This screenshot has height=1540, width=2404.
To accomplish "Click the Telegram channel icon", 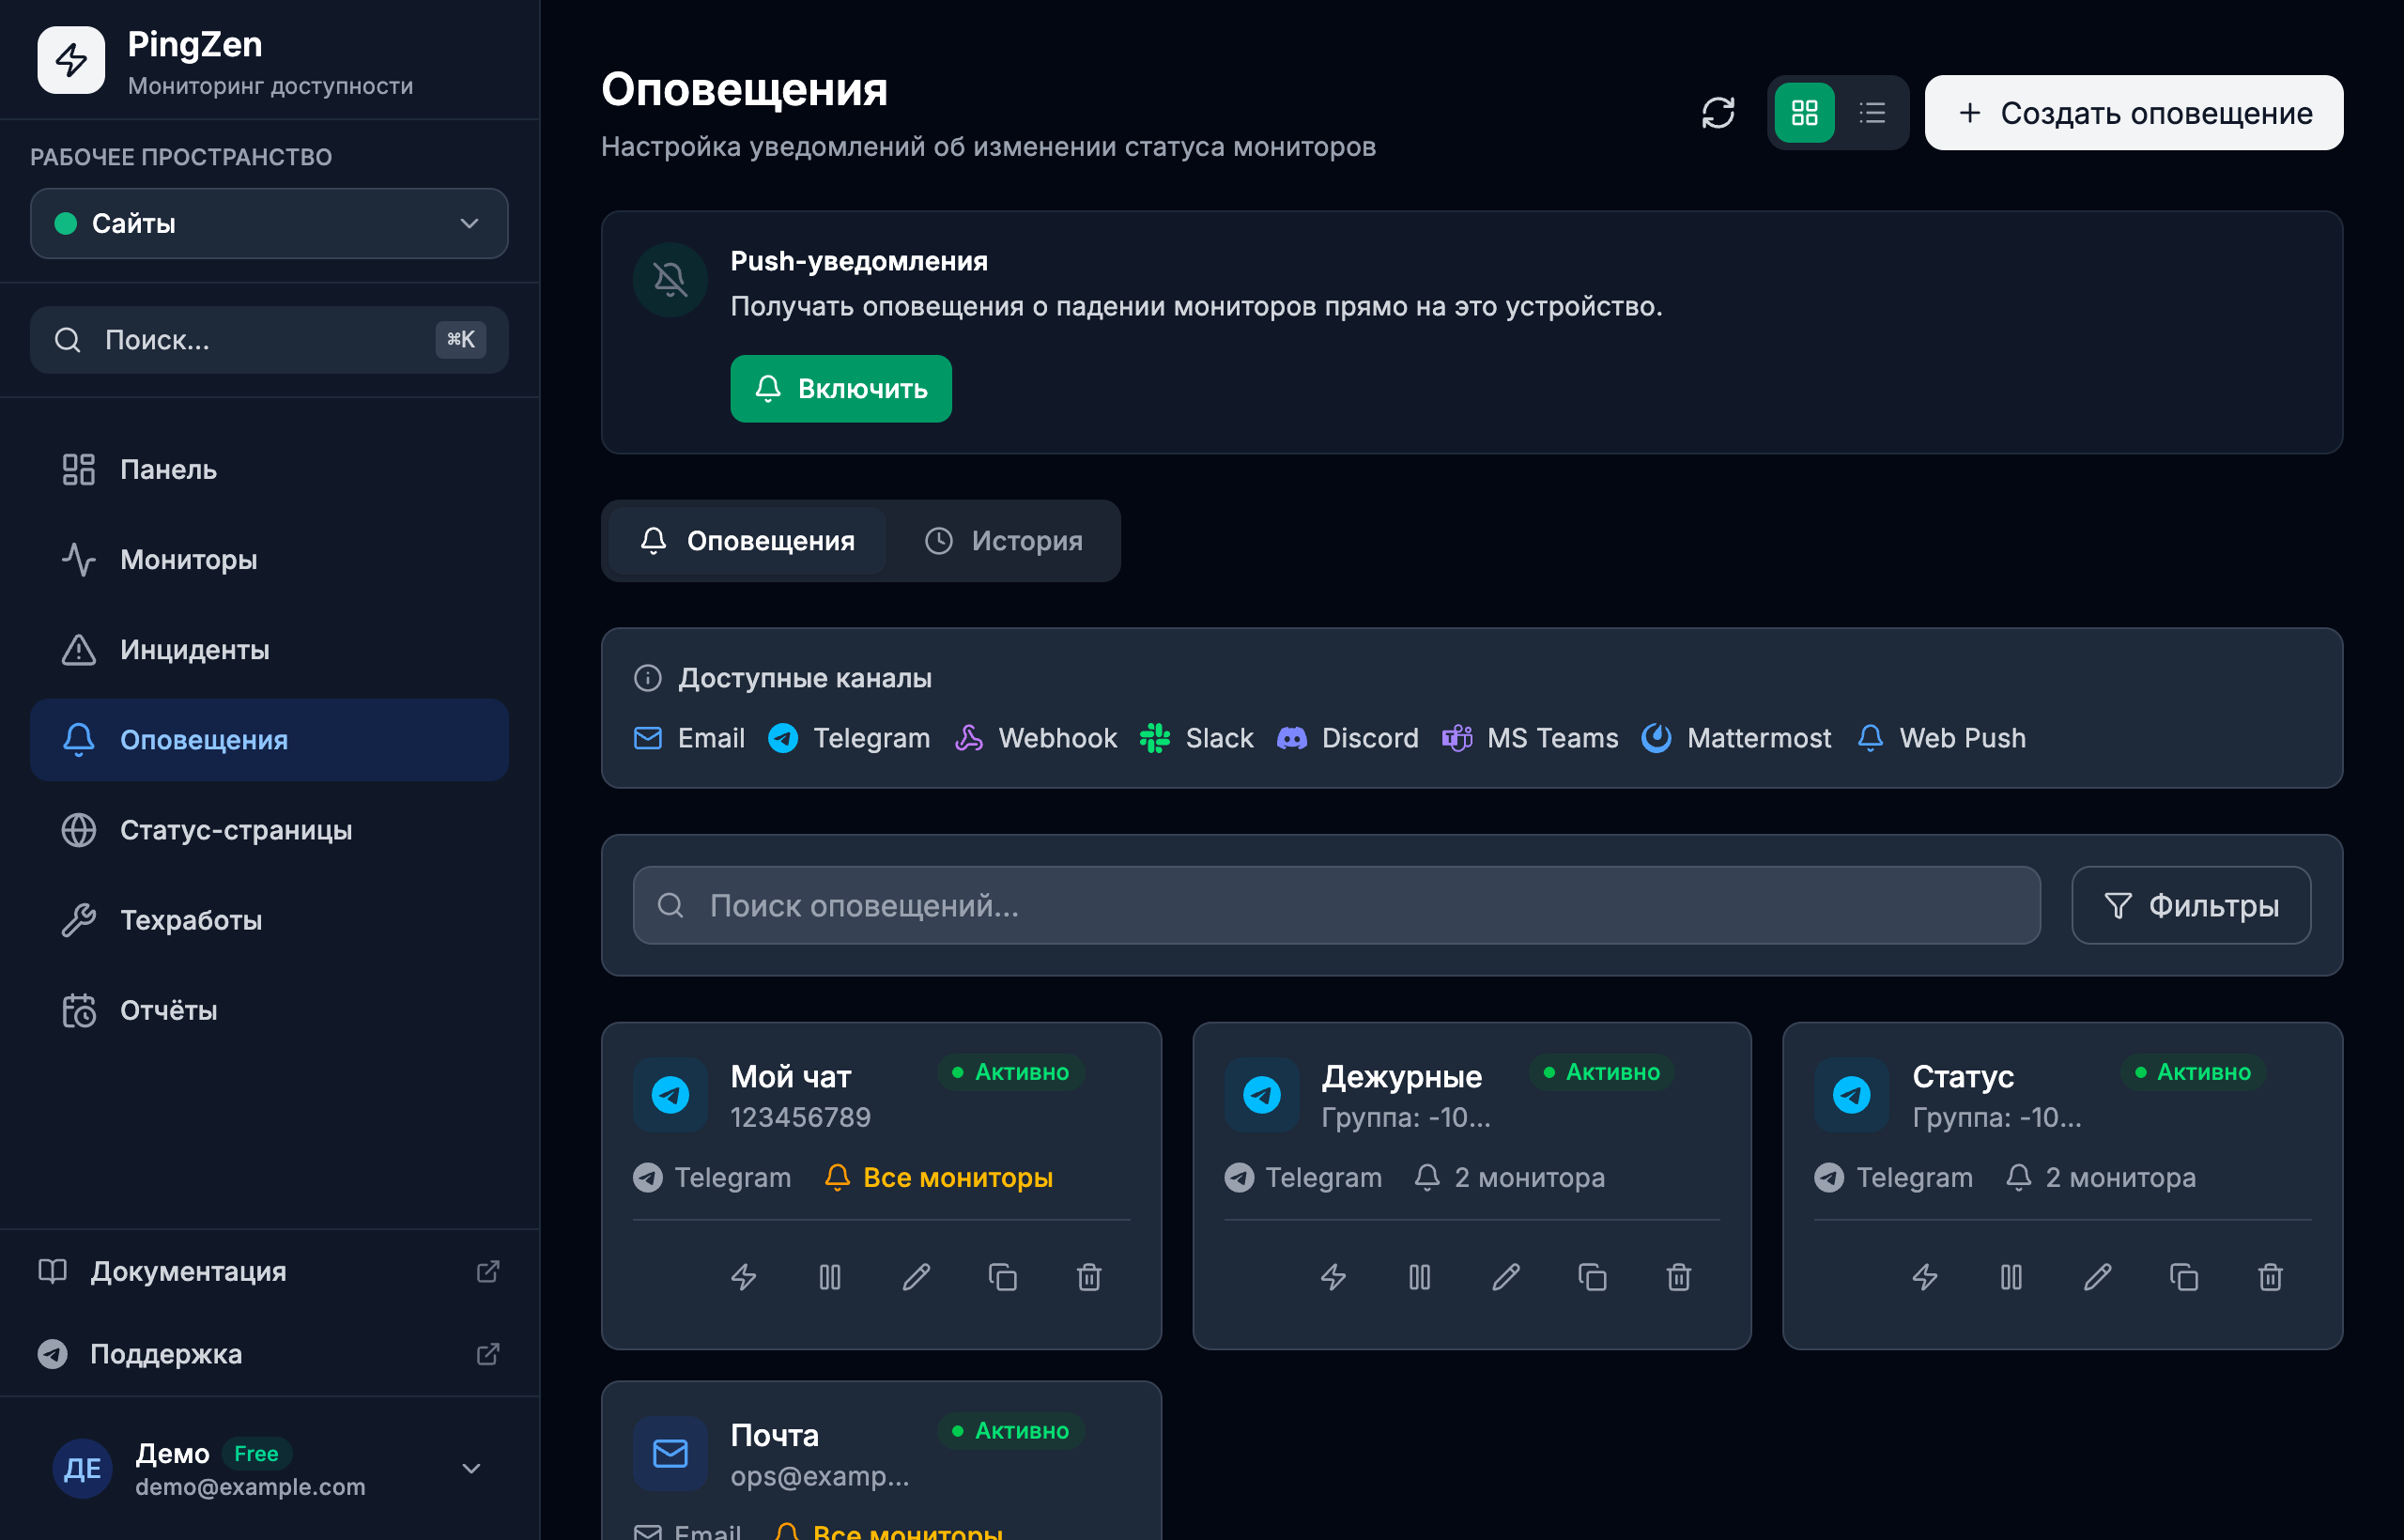I will point(783,738).
